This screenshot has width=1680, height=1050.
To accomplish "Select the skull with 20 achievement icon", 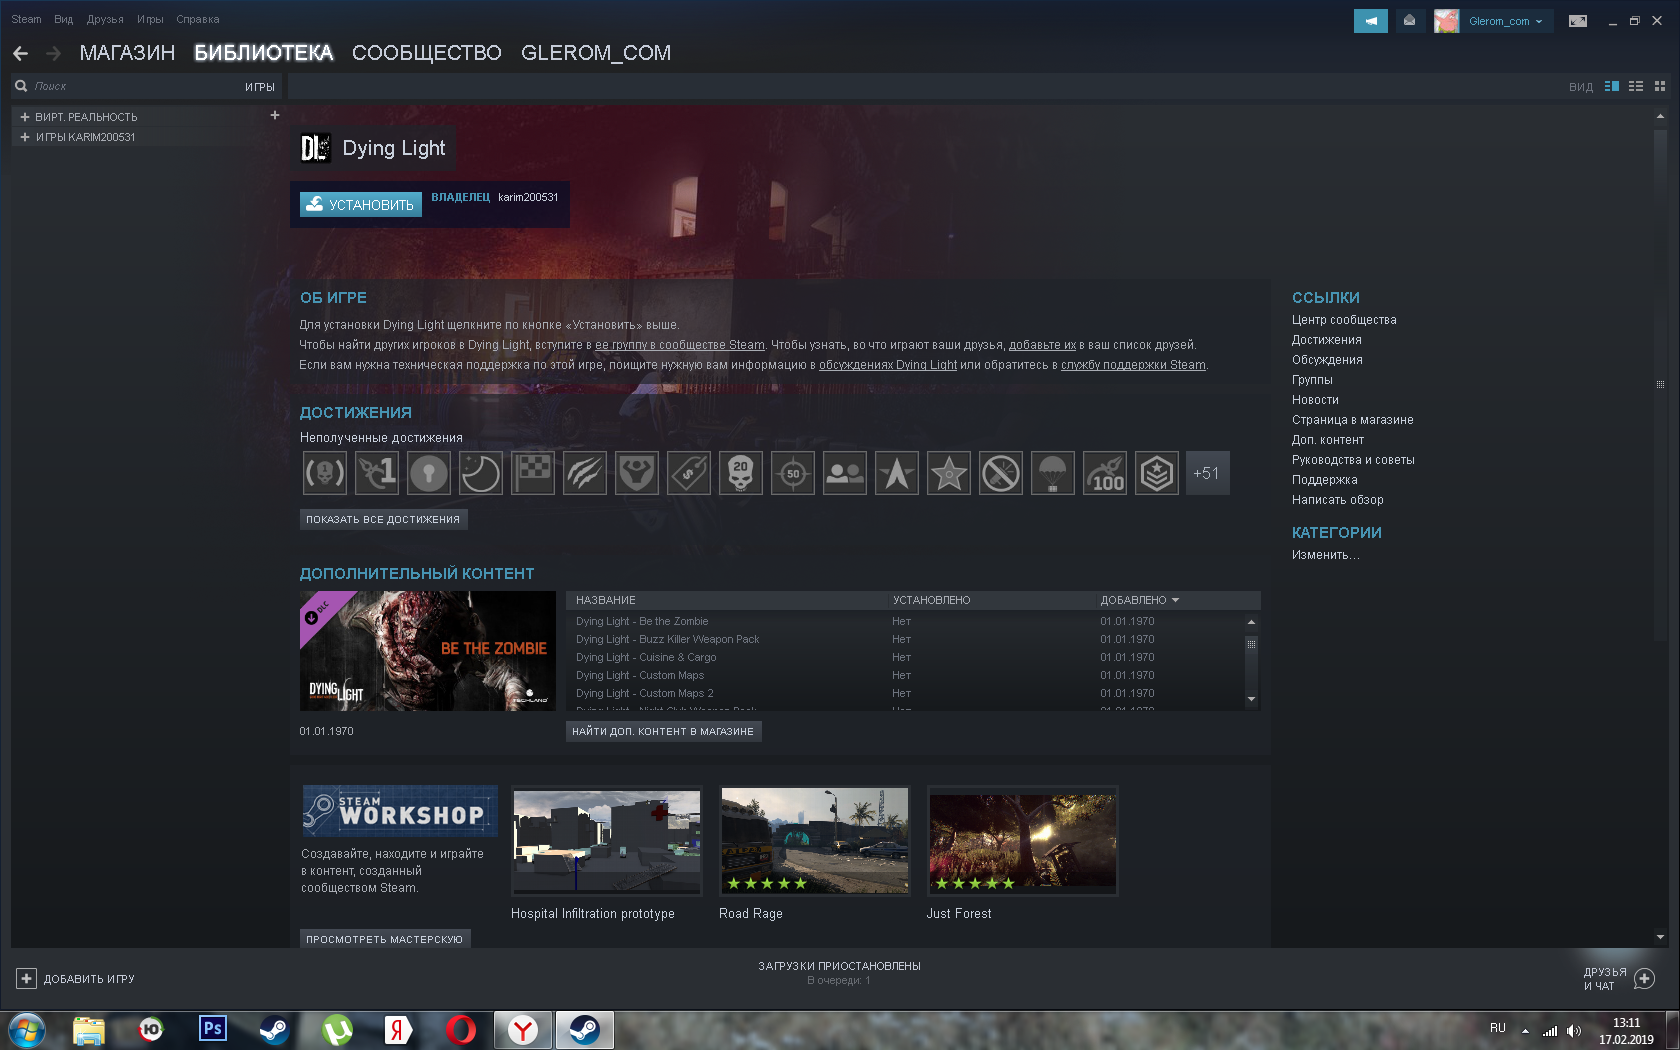I will point(741,473).
